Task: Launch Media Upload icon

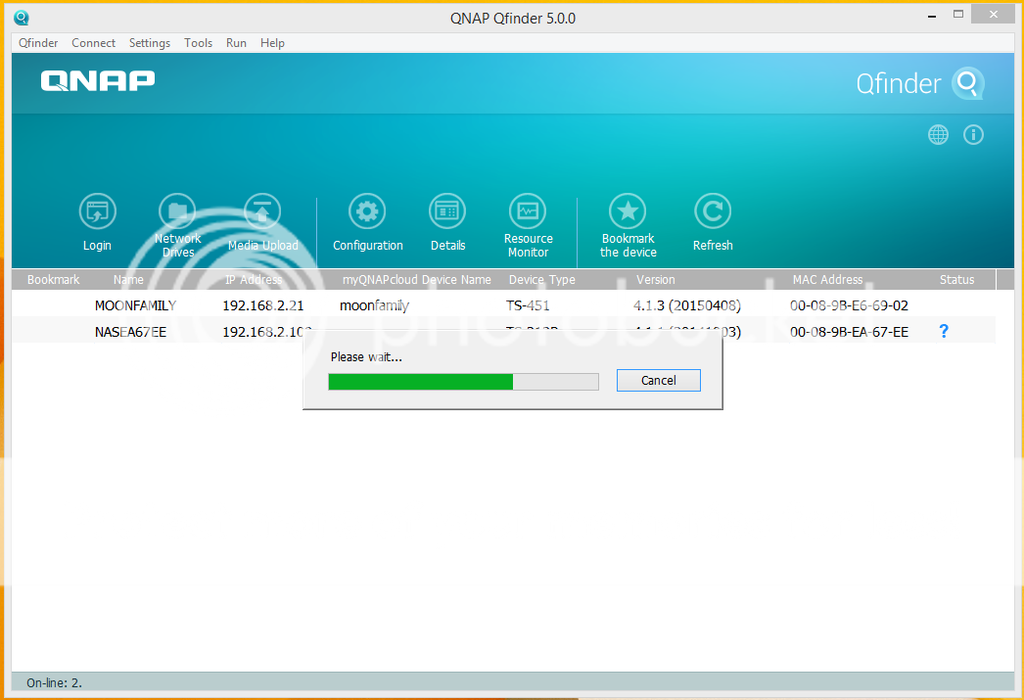Action: pos(263,211)
